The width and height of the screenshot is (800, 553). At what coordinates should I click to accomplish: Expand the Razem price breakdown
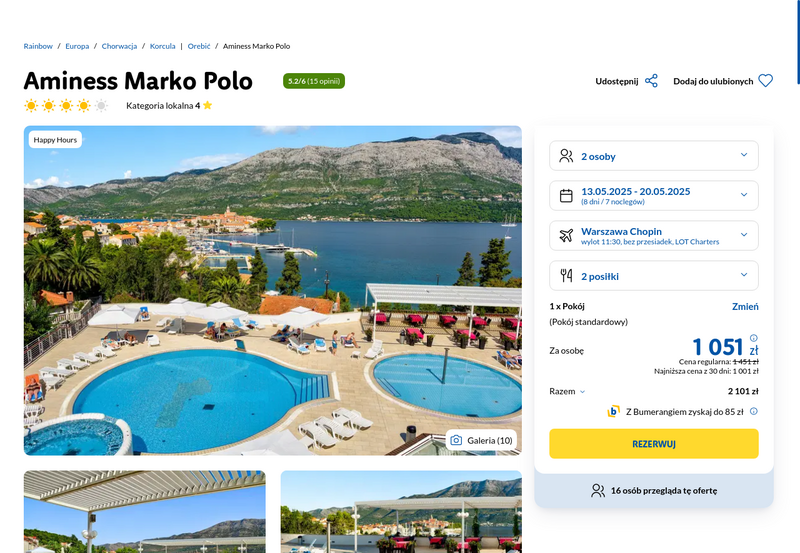(x=567, y=391)
